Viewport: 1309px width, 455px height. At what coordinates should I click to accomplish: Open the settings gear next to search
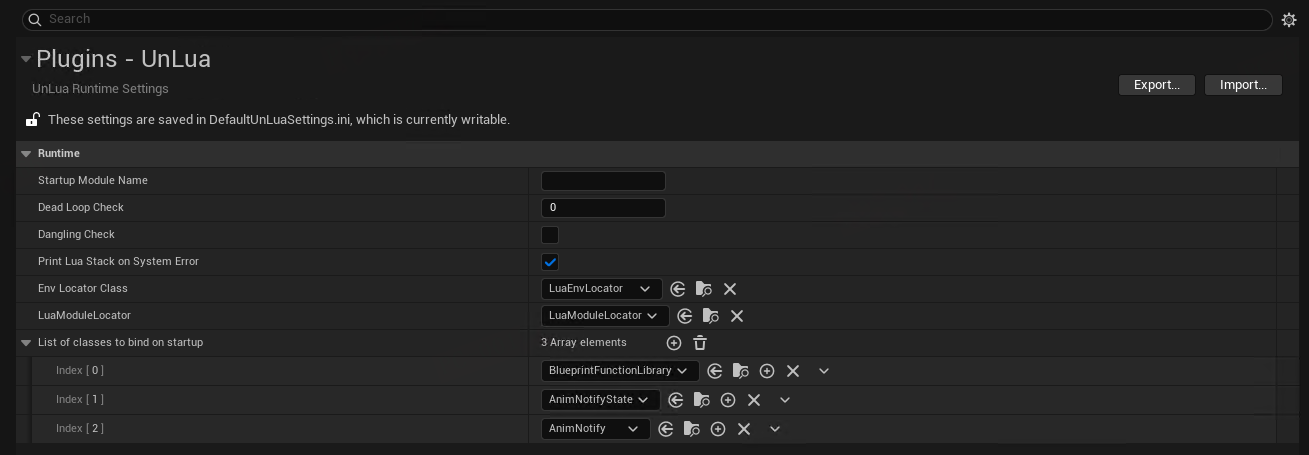click(x=1289, y=19)
